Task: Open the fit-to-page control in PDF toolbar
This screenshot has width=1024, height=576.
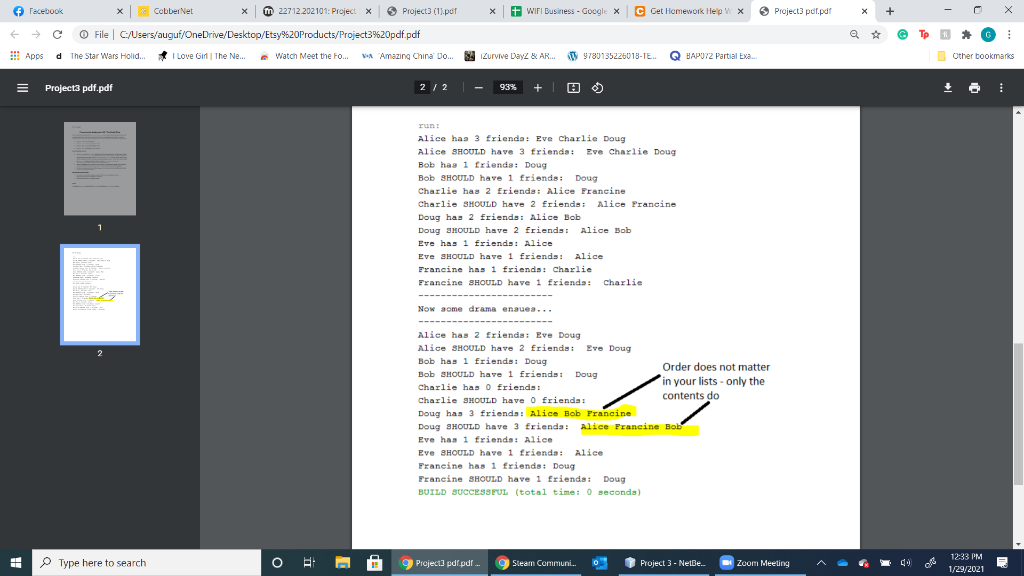Action: (572, 87)
